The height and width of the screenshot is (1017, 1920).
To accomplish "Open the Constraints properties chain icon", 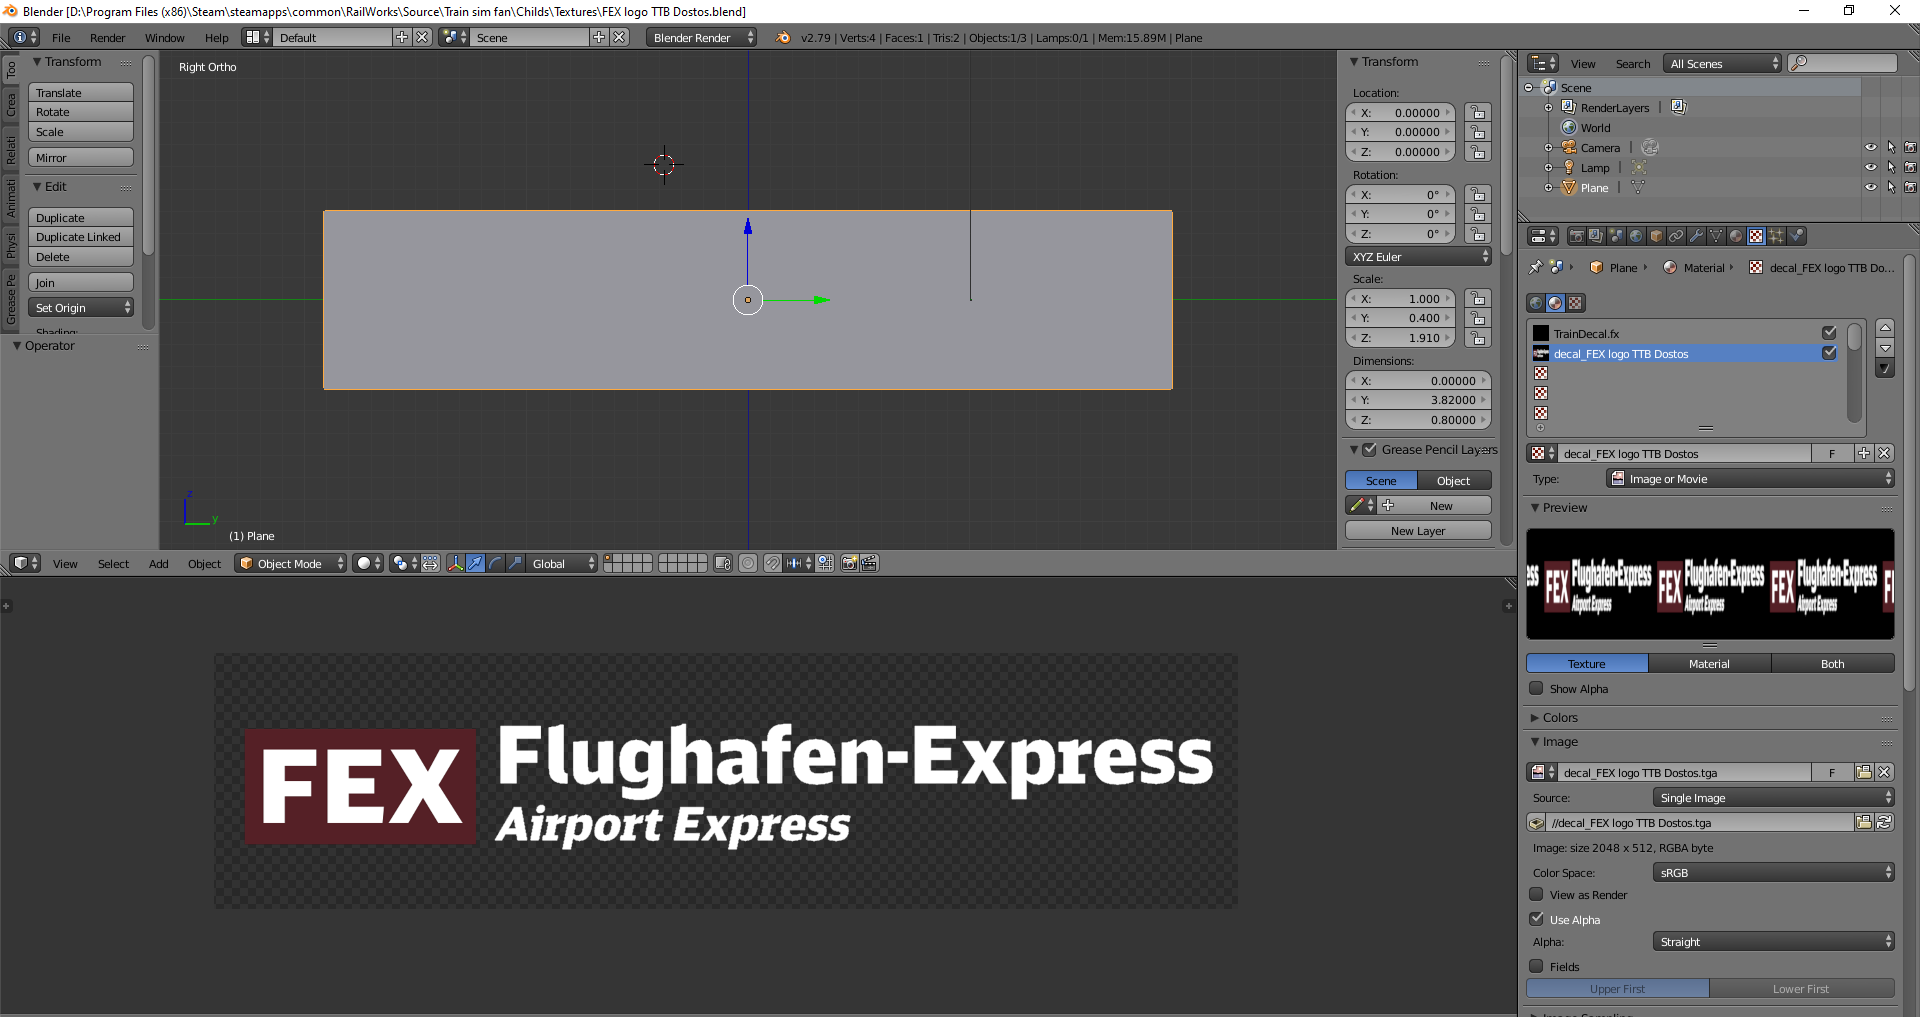I will tap(1676, 236).
